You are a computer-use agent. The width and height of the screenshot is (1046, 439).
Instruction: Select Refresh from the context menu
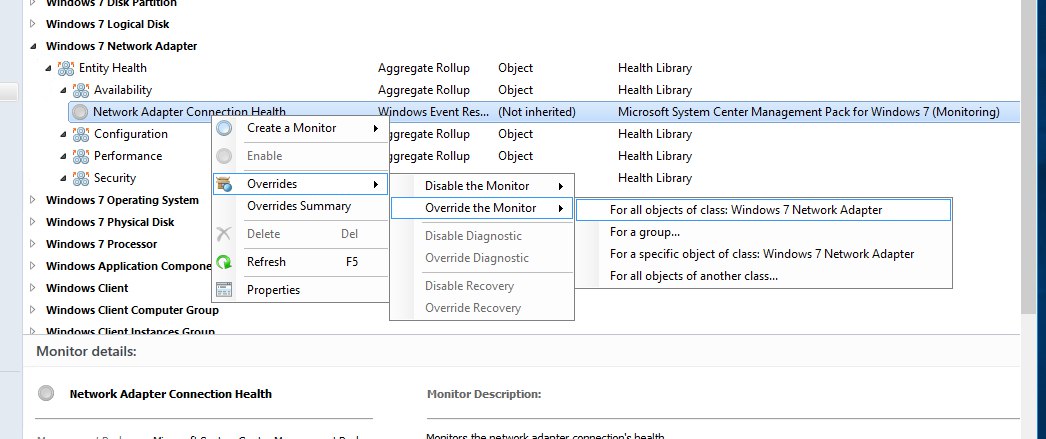300,262
